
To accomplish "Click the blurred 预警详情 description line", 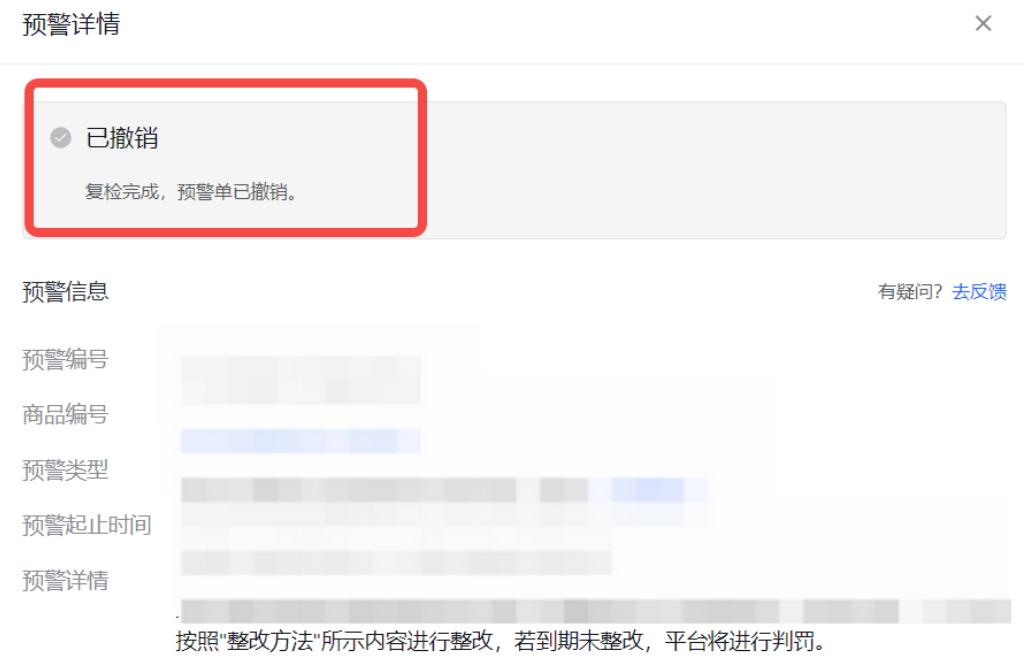I will click(x=596, y=611).
